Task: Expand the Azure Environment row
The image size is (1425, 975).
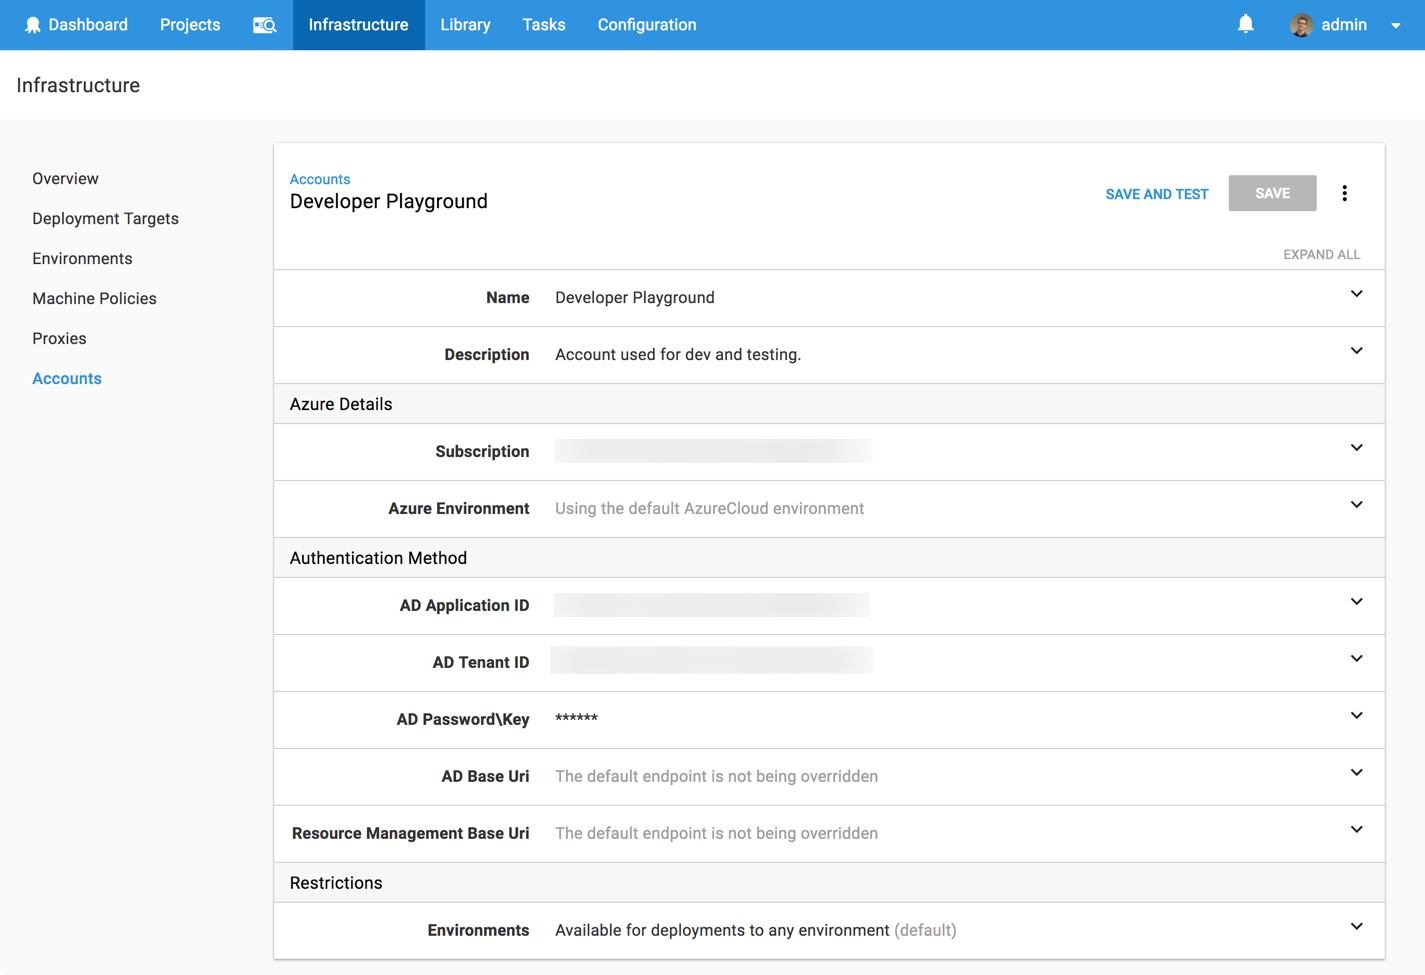Action: (x=1356, y=505)
